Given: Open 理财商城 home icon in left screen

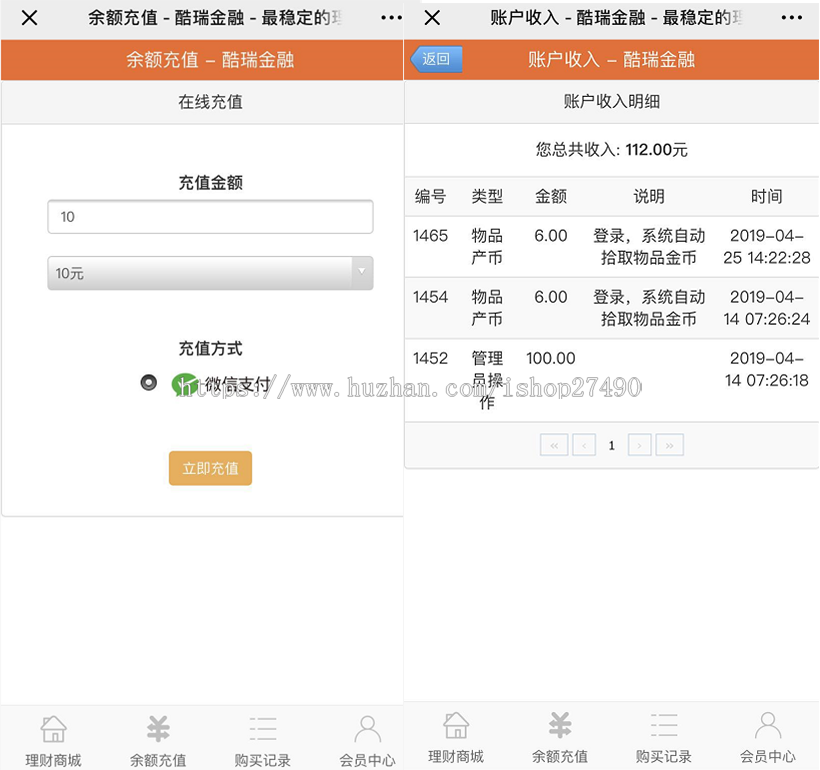Looking at the screenshot, I should coord(53,729).
